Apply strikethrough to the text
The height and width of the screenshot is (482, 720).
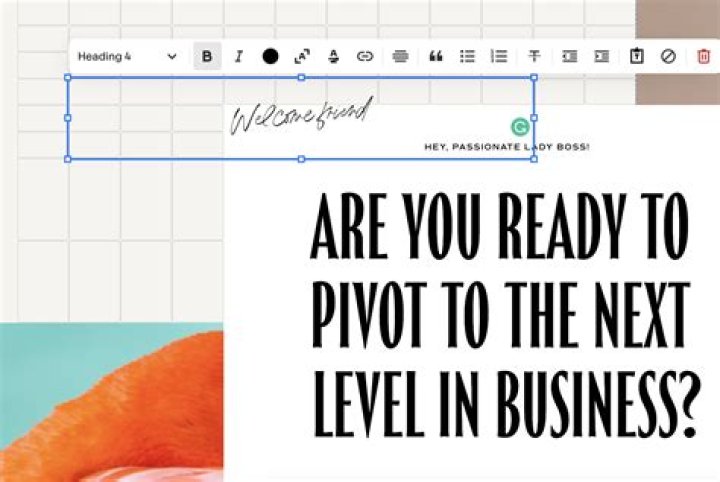coord(534,57)
